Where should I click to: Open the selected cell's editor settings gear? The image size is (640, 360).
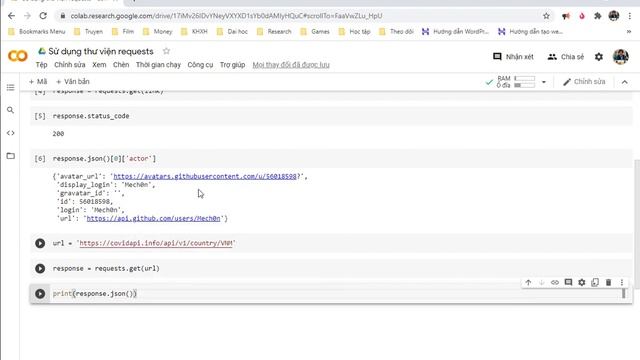click(582, 282)
